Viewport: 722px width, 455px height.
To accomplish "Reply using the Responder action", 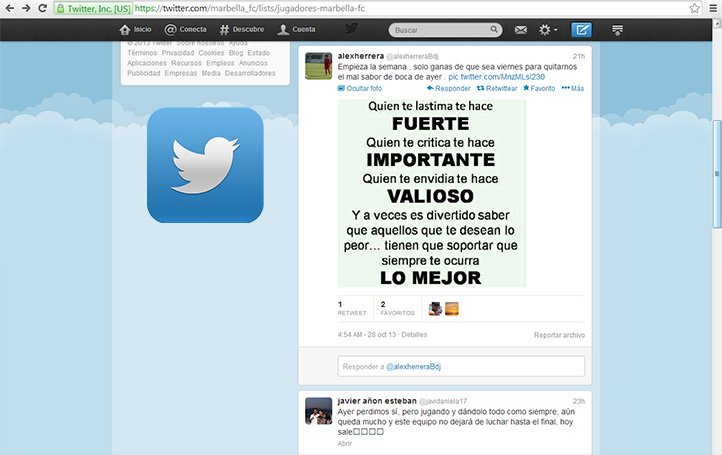I will click(x=448, y=88).
